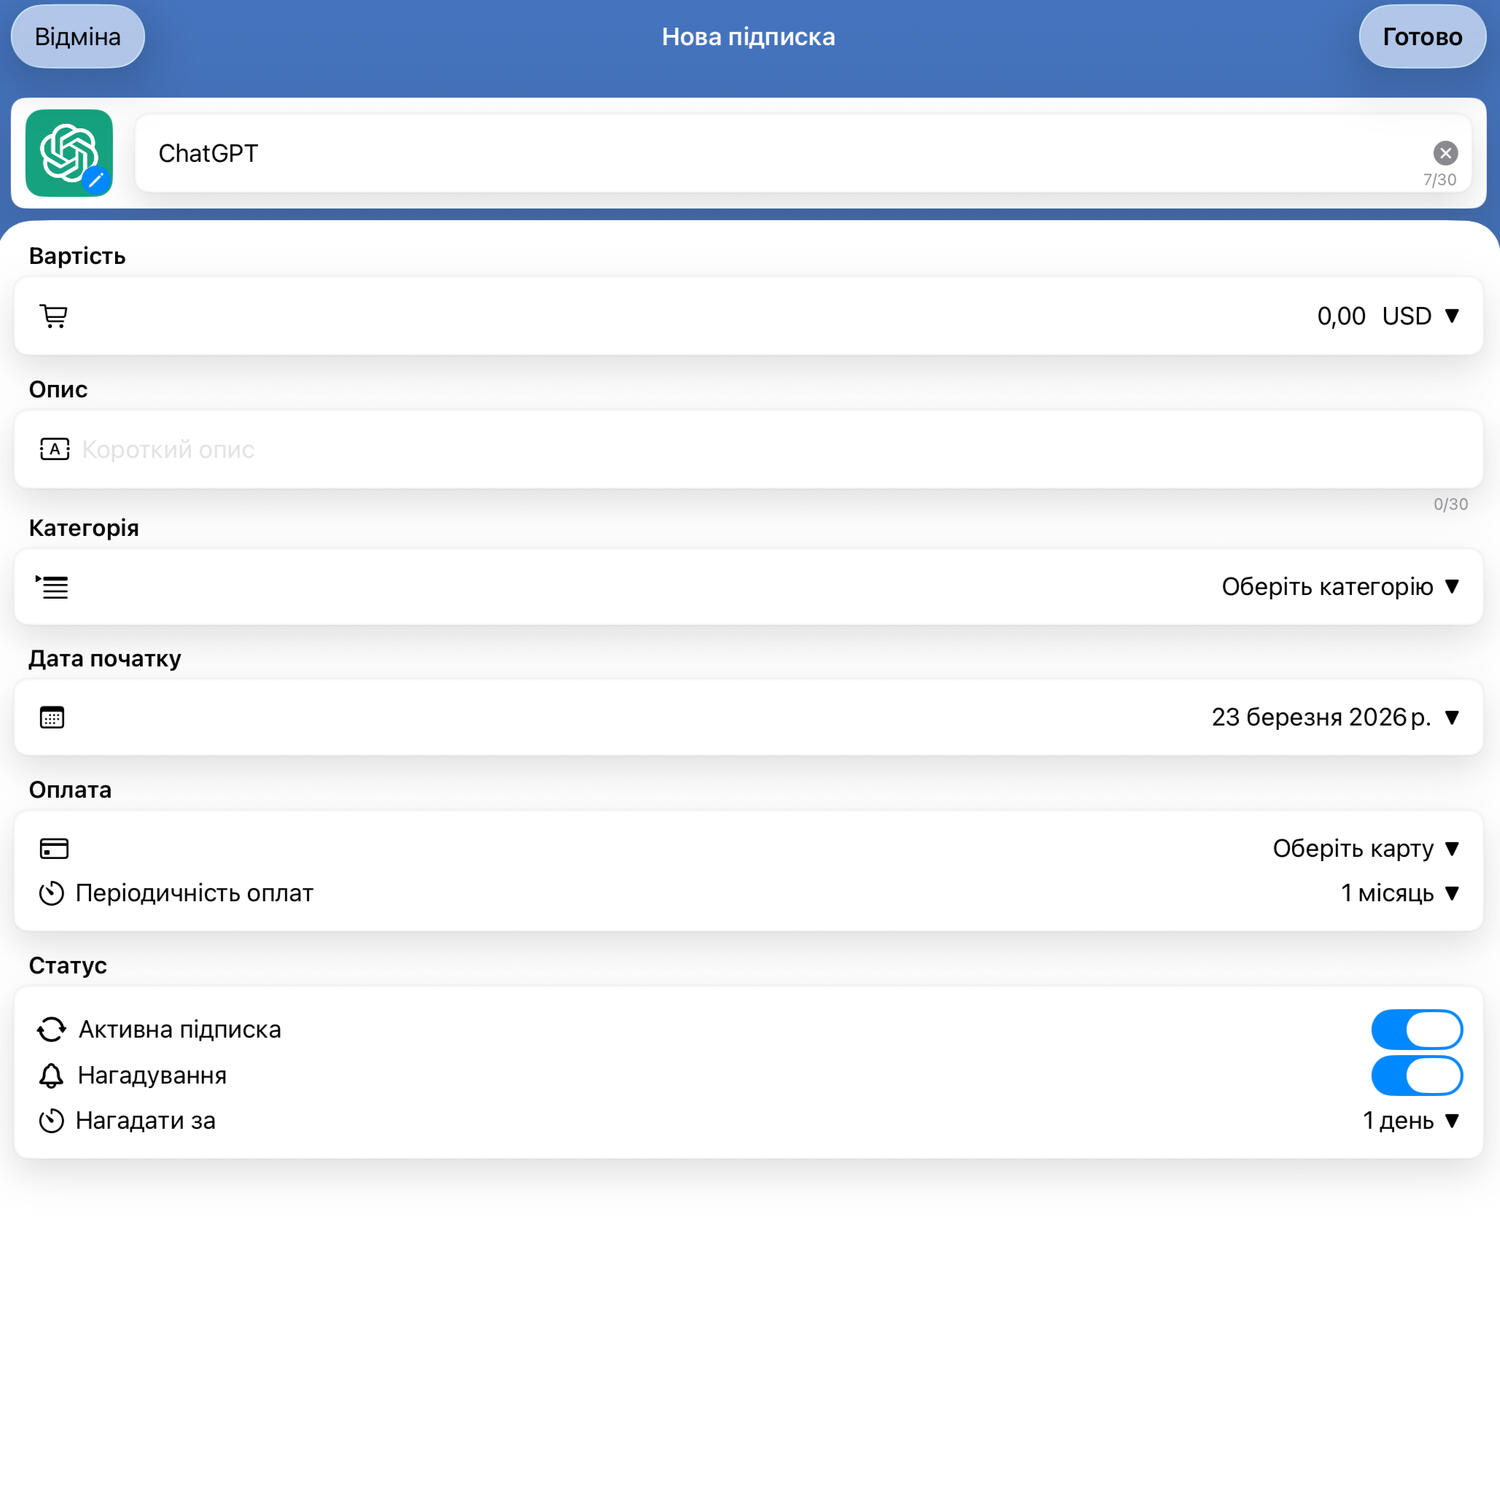1500x1500 pixels.
Task: Open the USD currency dropdown
Action: [x=1420, y=316]
